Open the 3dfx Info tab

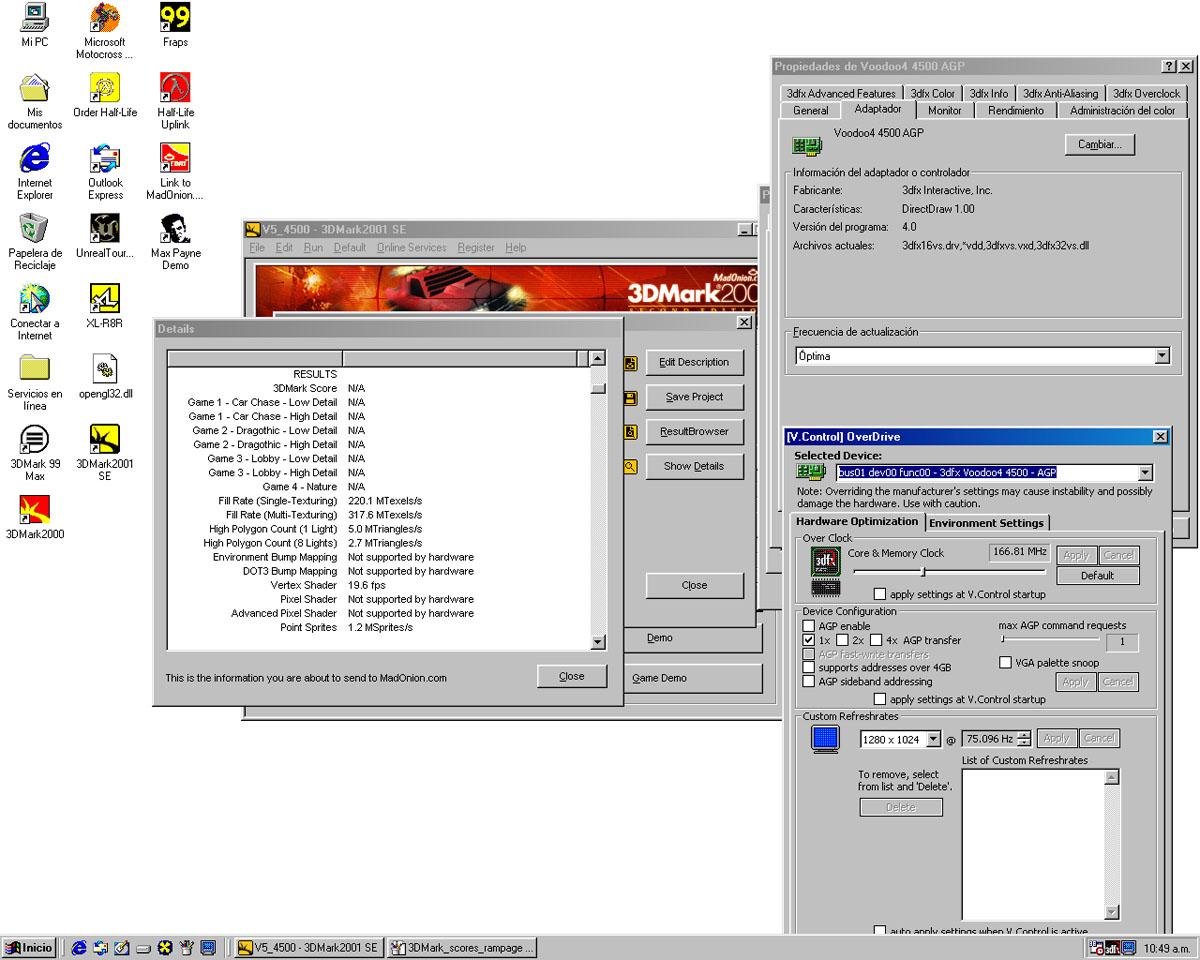coord(987,93)
